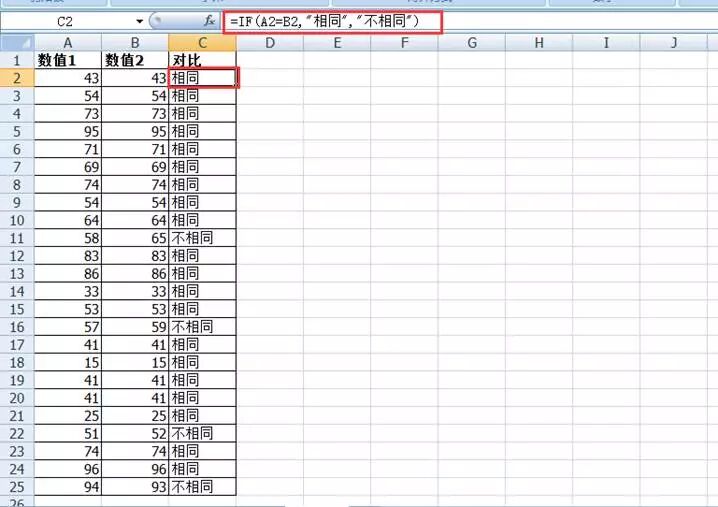The image size is (718, 507).
Task: Select cell A22 with value 51
Action: coord(68,434)
